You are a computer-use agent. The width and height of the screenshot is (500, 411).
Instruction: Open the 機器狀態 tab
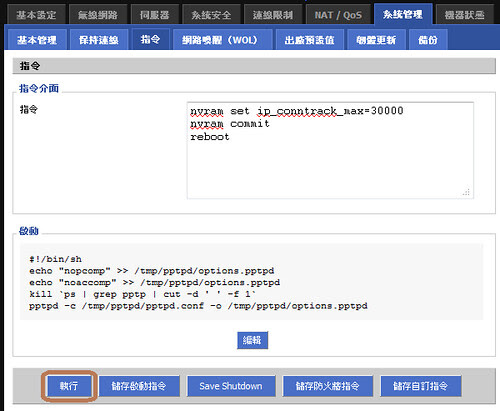click(465, 15)
